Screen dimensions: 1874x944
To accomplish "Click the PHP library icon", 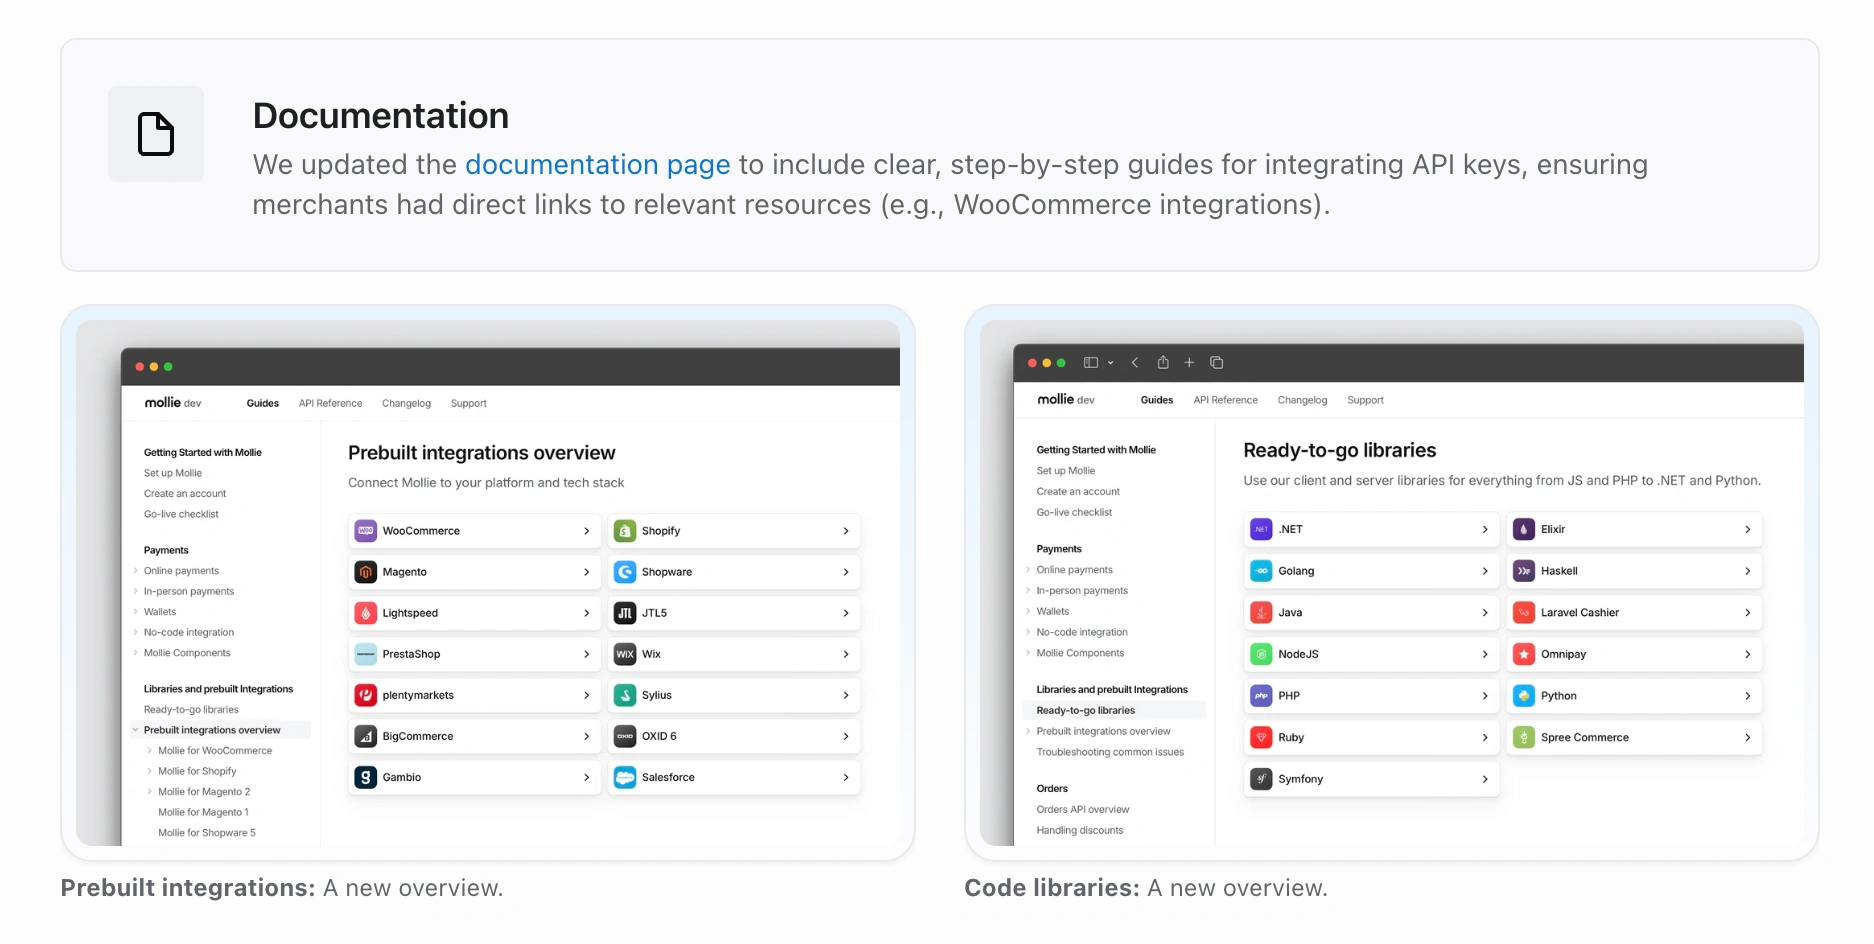I will tap(1262, 696).
